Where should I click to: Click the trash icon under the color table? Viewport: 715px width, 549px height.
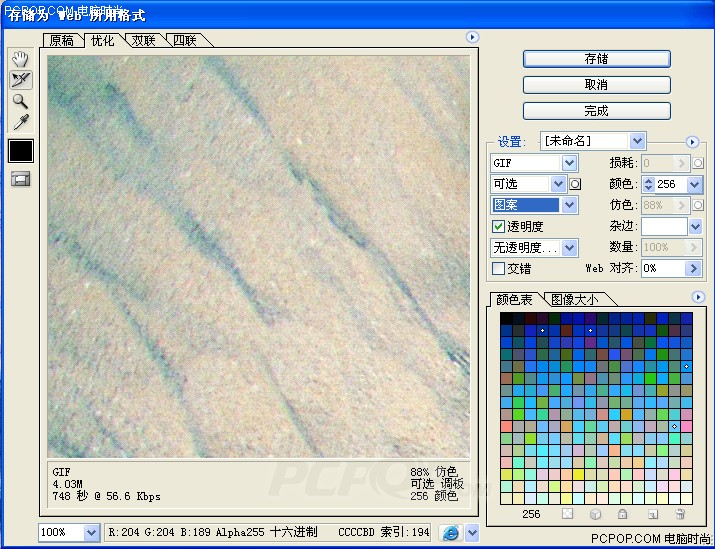[680, 514]
